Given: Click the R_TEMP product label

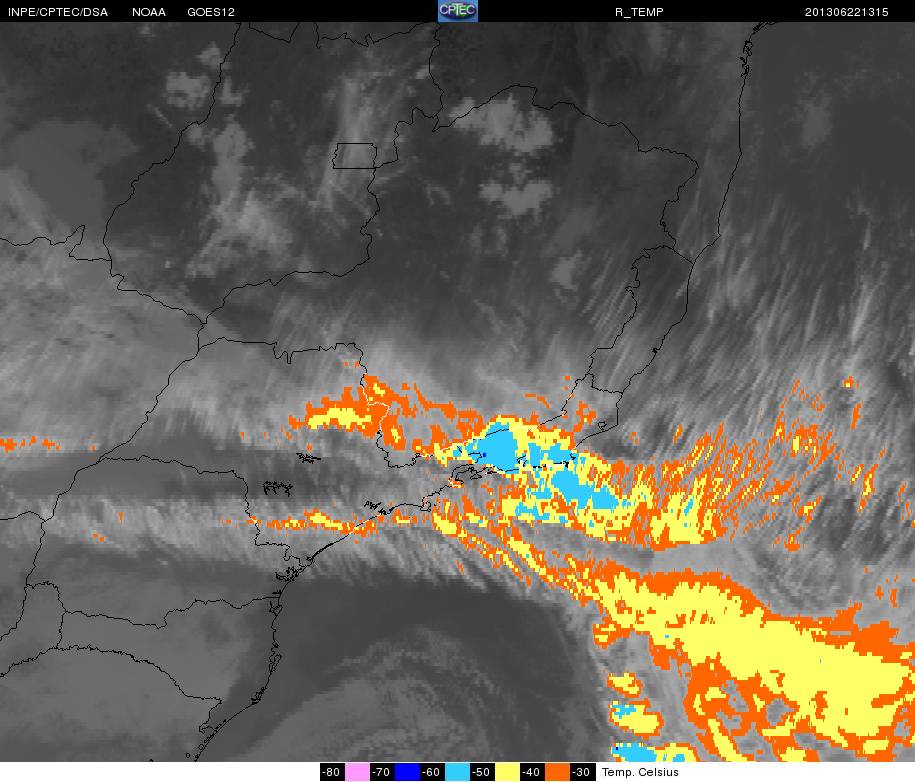Looking at the screenshot, I should point(639,12).
